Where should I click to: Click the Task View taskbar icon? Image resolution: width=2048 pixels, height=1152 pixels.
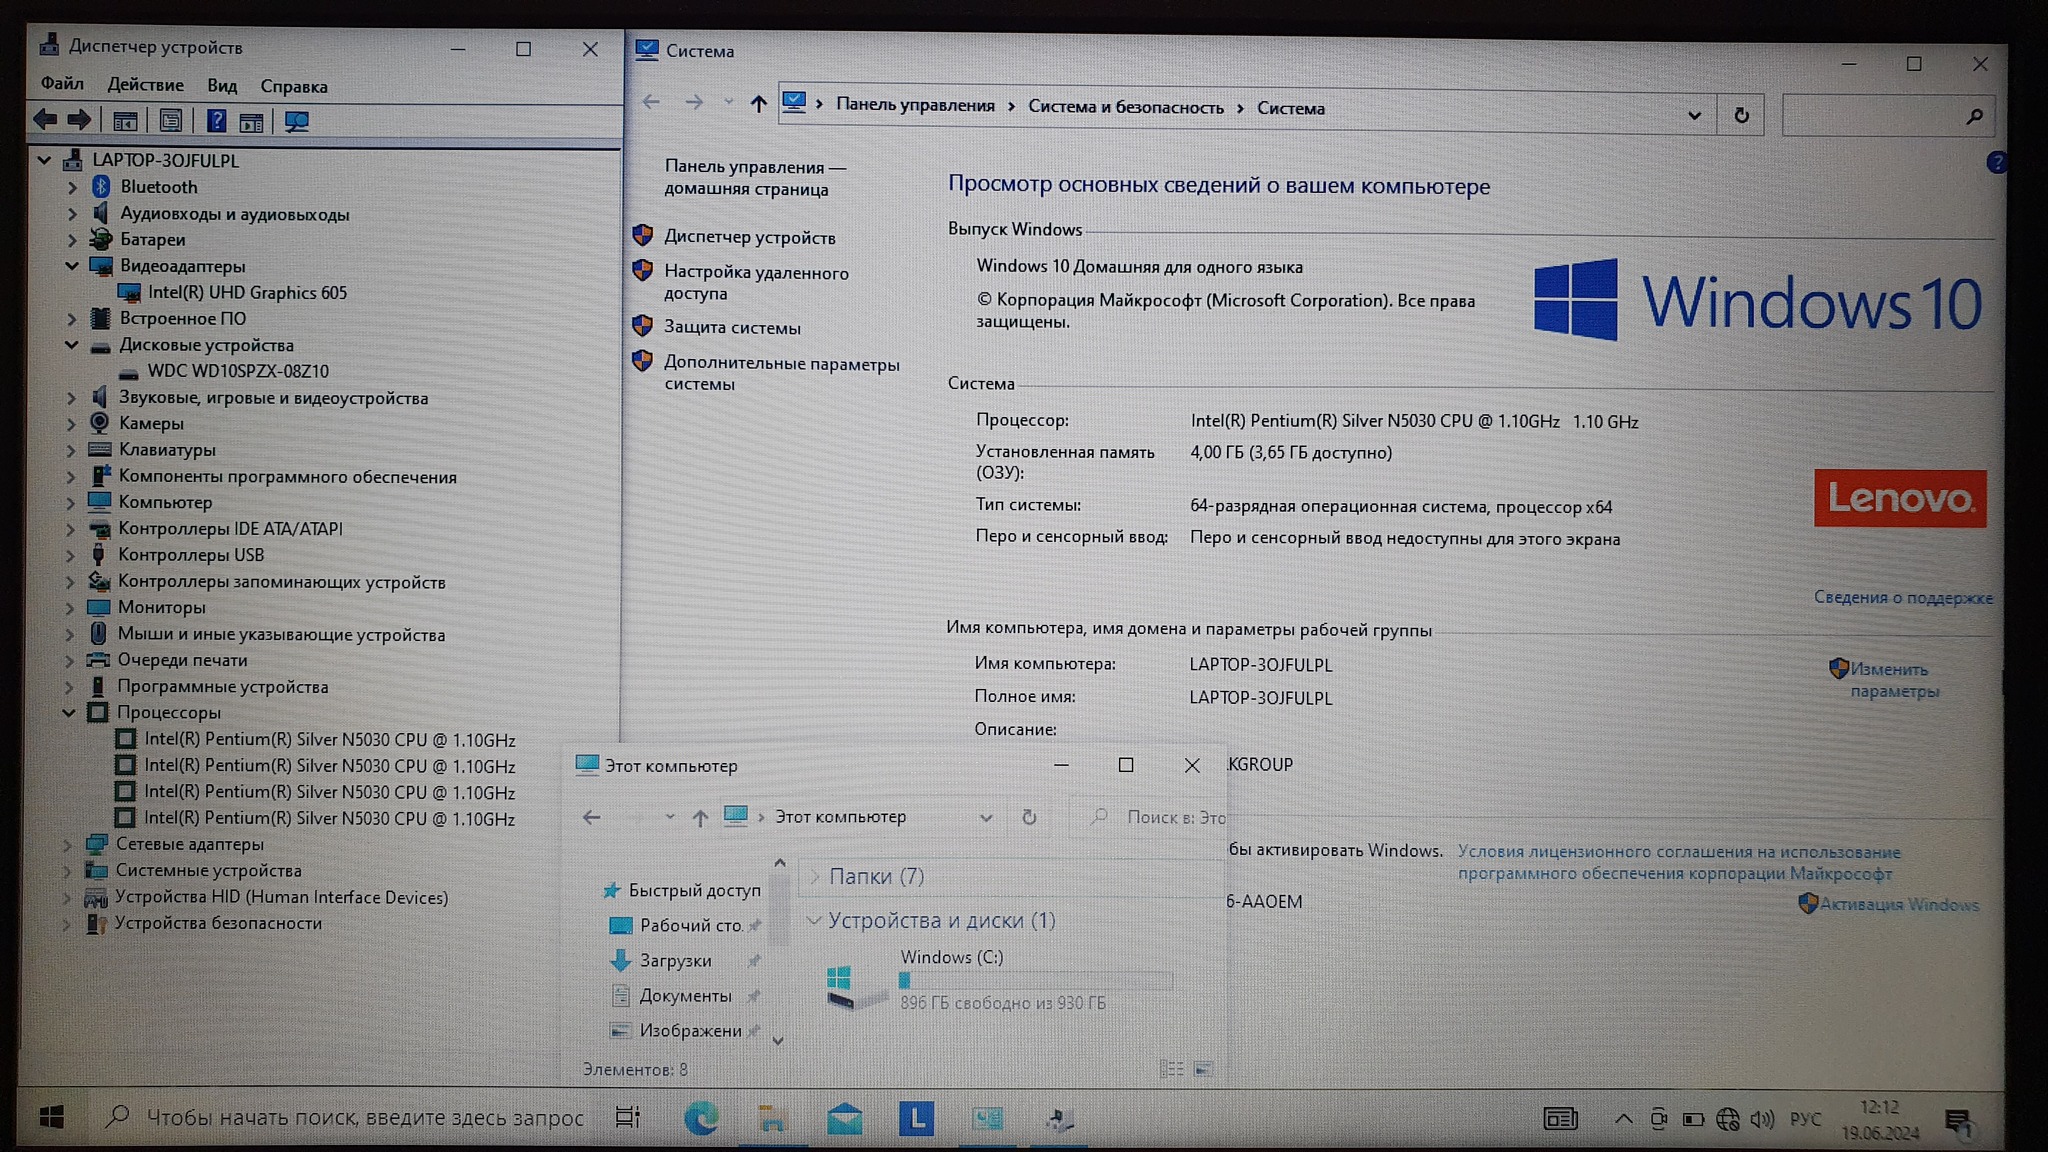(627, 1117)
